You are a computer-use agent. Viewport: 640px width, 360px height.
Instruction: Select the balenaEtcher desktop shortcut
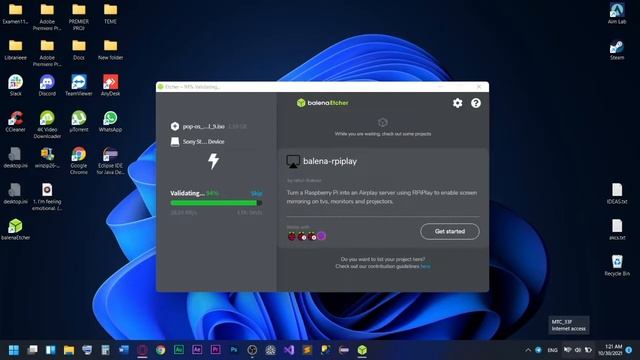(16, 229)
